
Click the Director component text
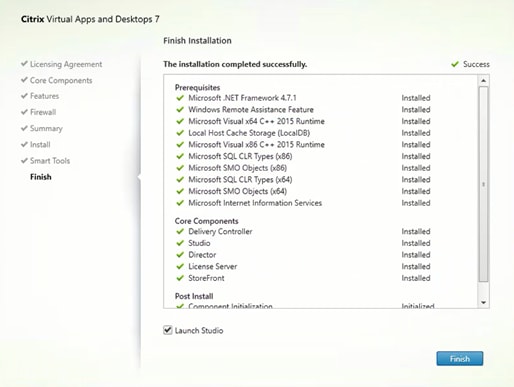[x=202, y=255]
